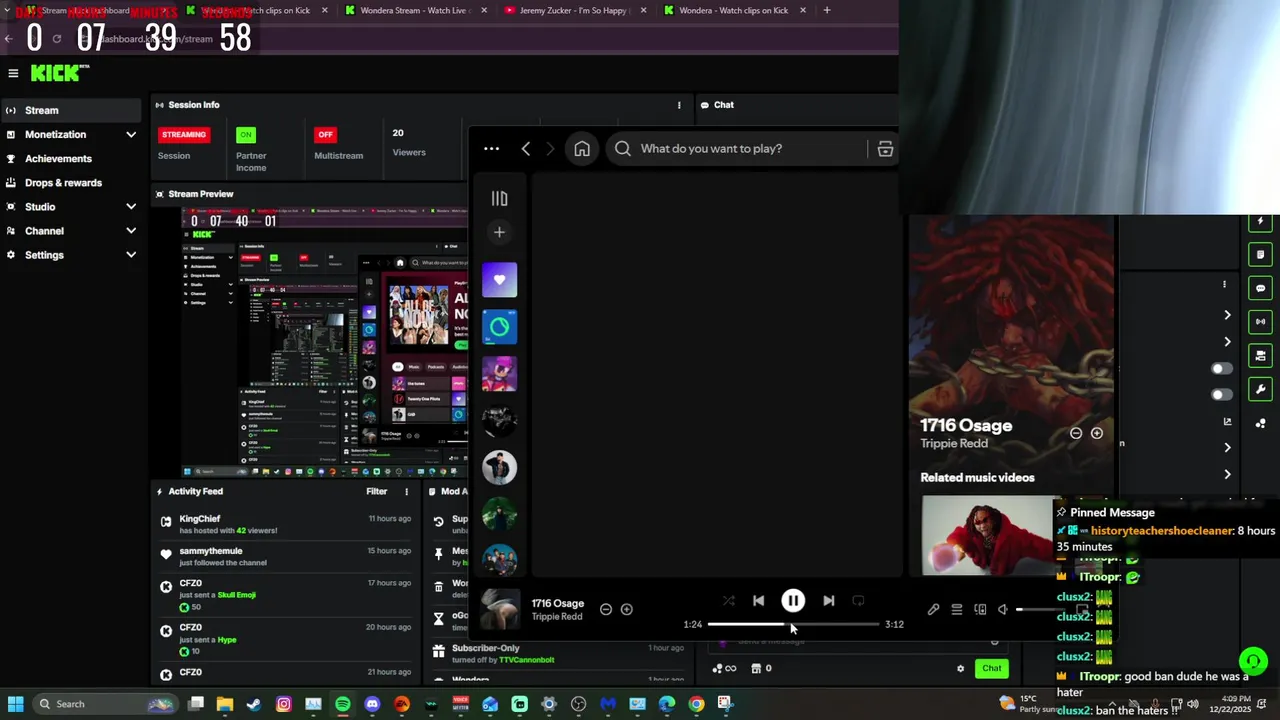
Task: Open the Kick hamburger menu
Action: (13, 73)
